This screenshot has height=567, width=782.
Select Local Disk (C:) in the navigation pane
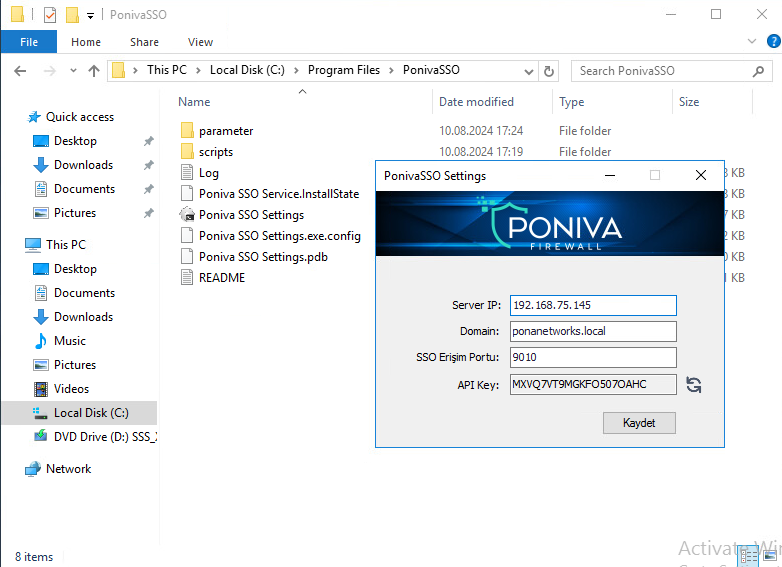(x=91, y=412)
